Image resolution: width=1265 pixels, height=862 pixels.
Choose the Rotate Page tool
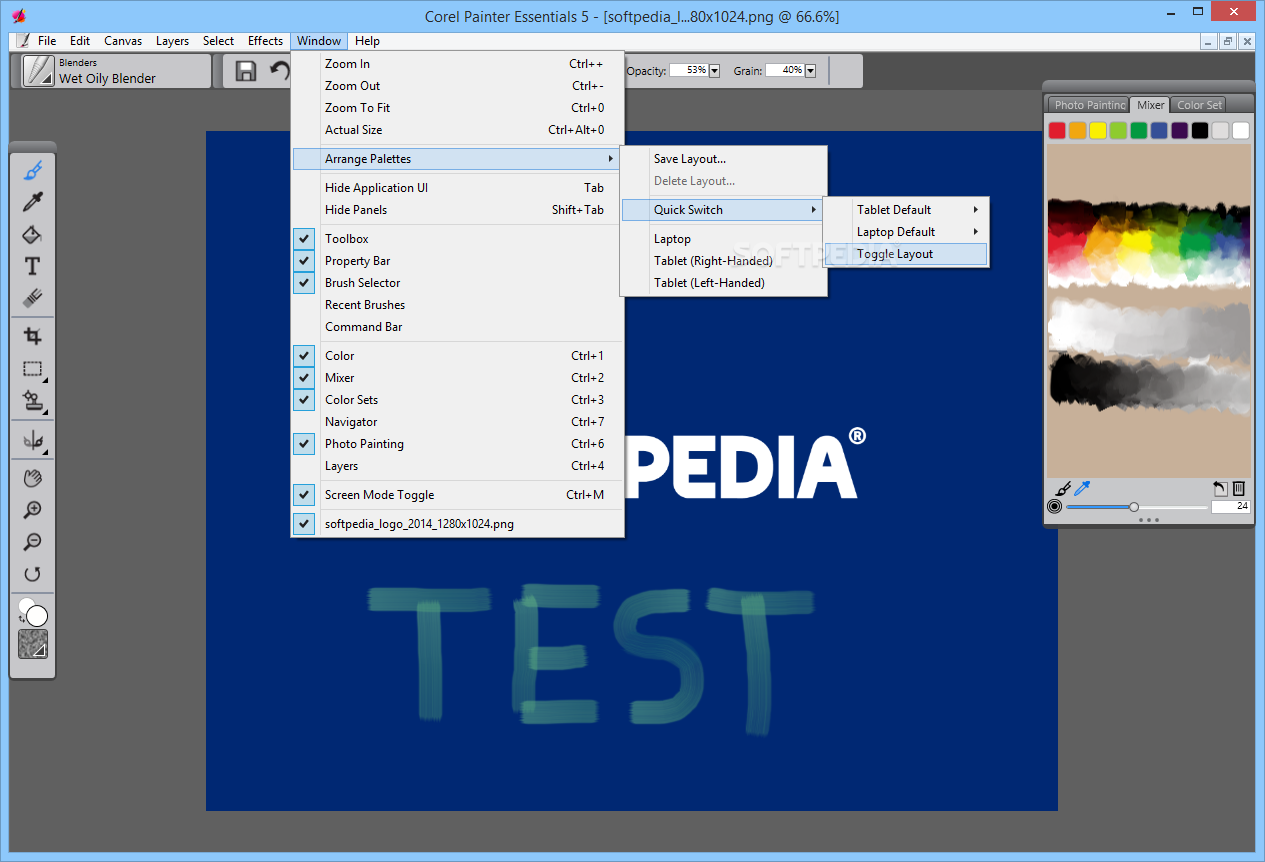point(33,574)
